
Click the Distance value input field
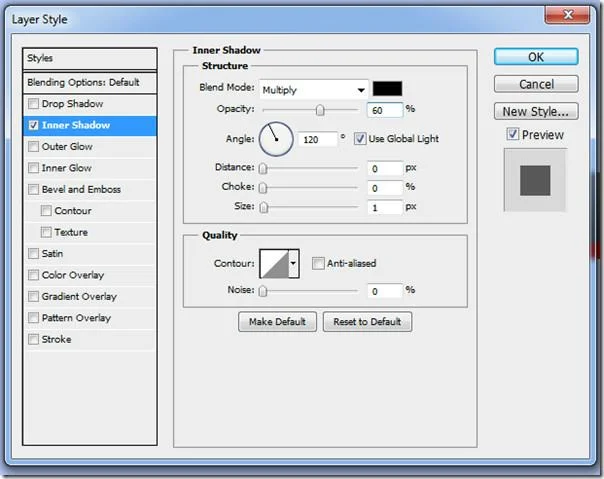[384, 168]
